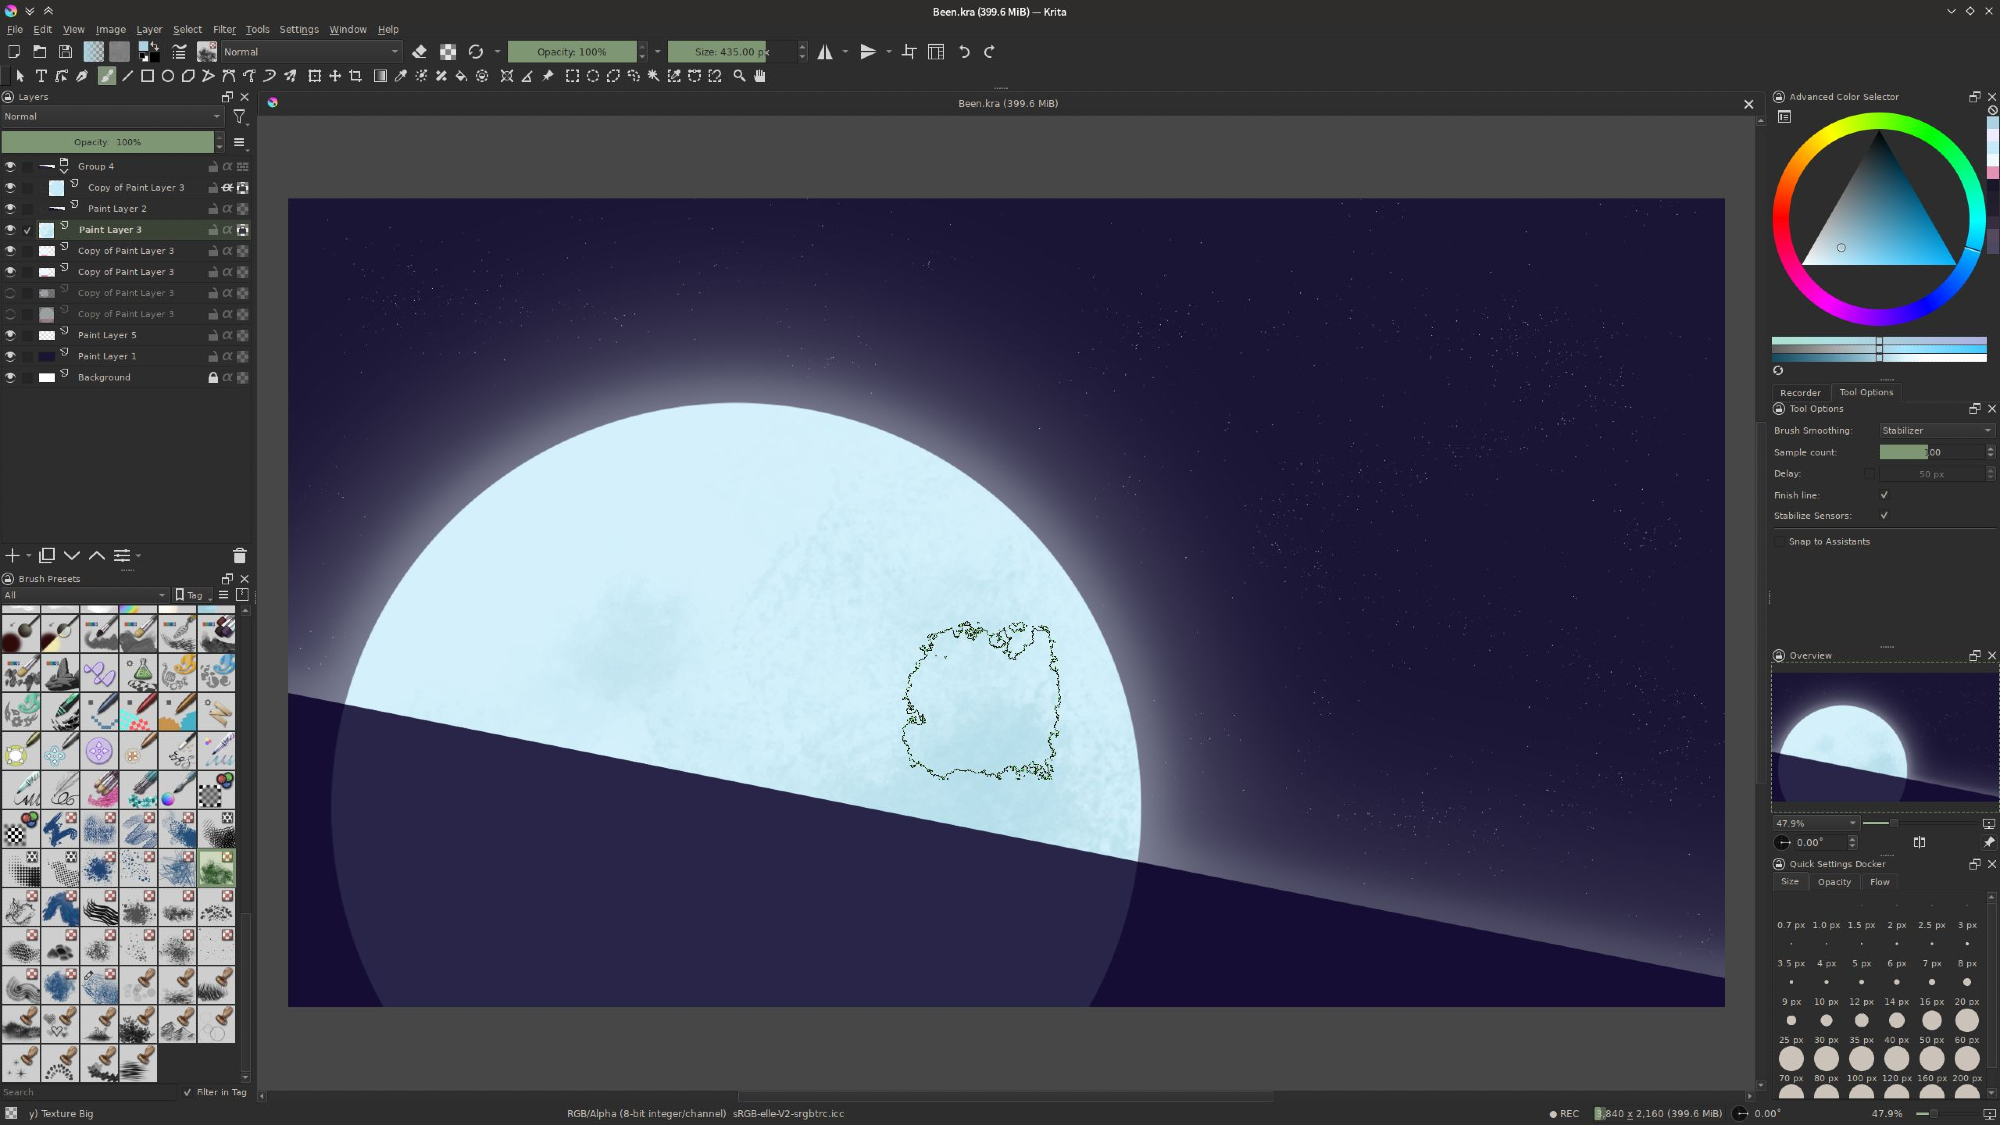Screen dimensions: 2000x1125
Task: Uncheck the Finish line checkbox
Action: point(1884,495)
